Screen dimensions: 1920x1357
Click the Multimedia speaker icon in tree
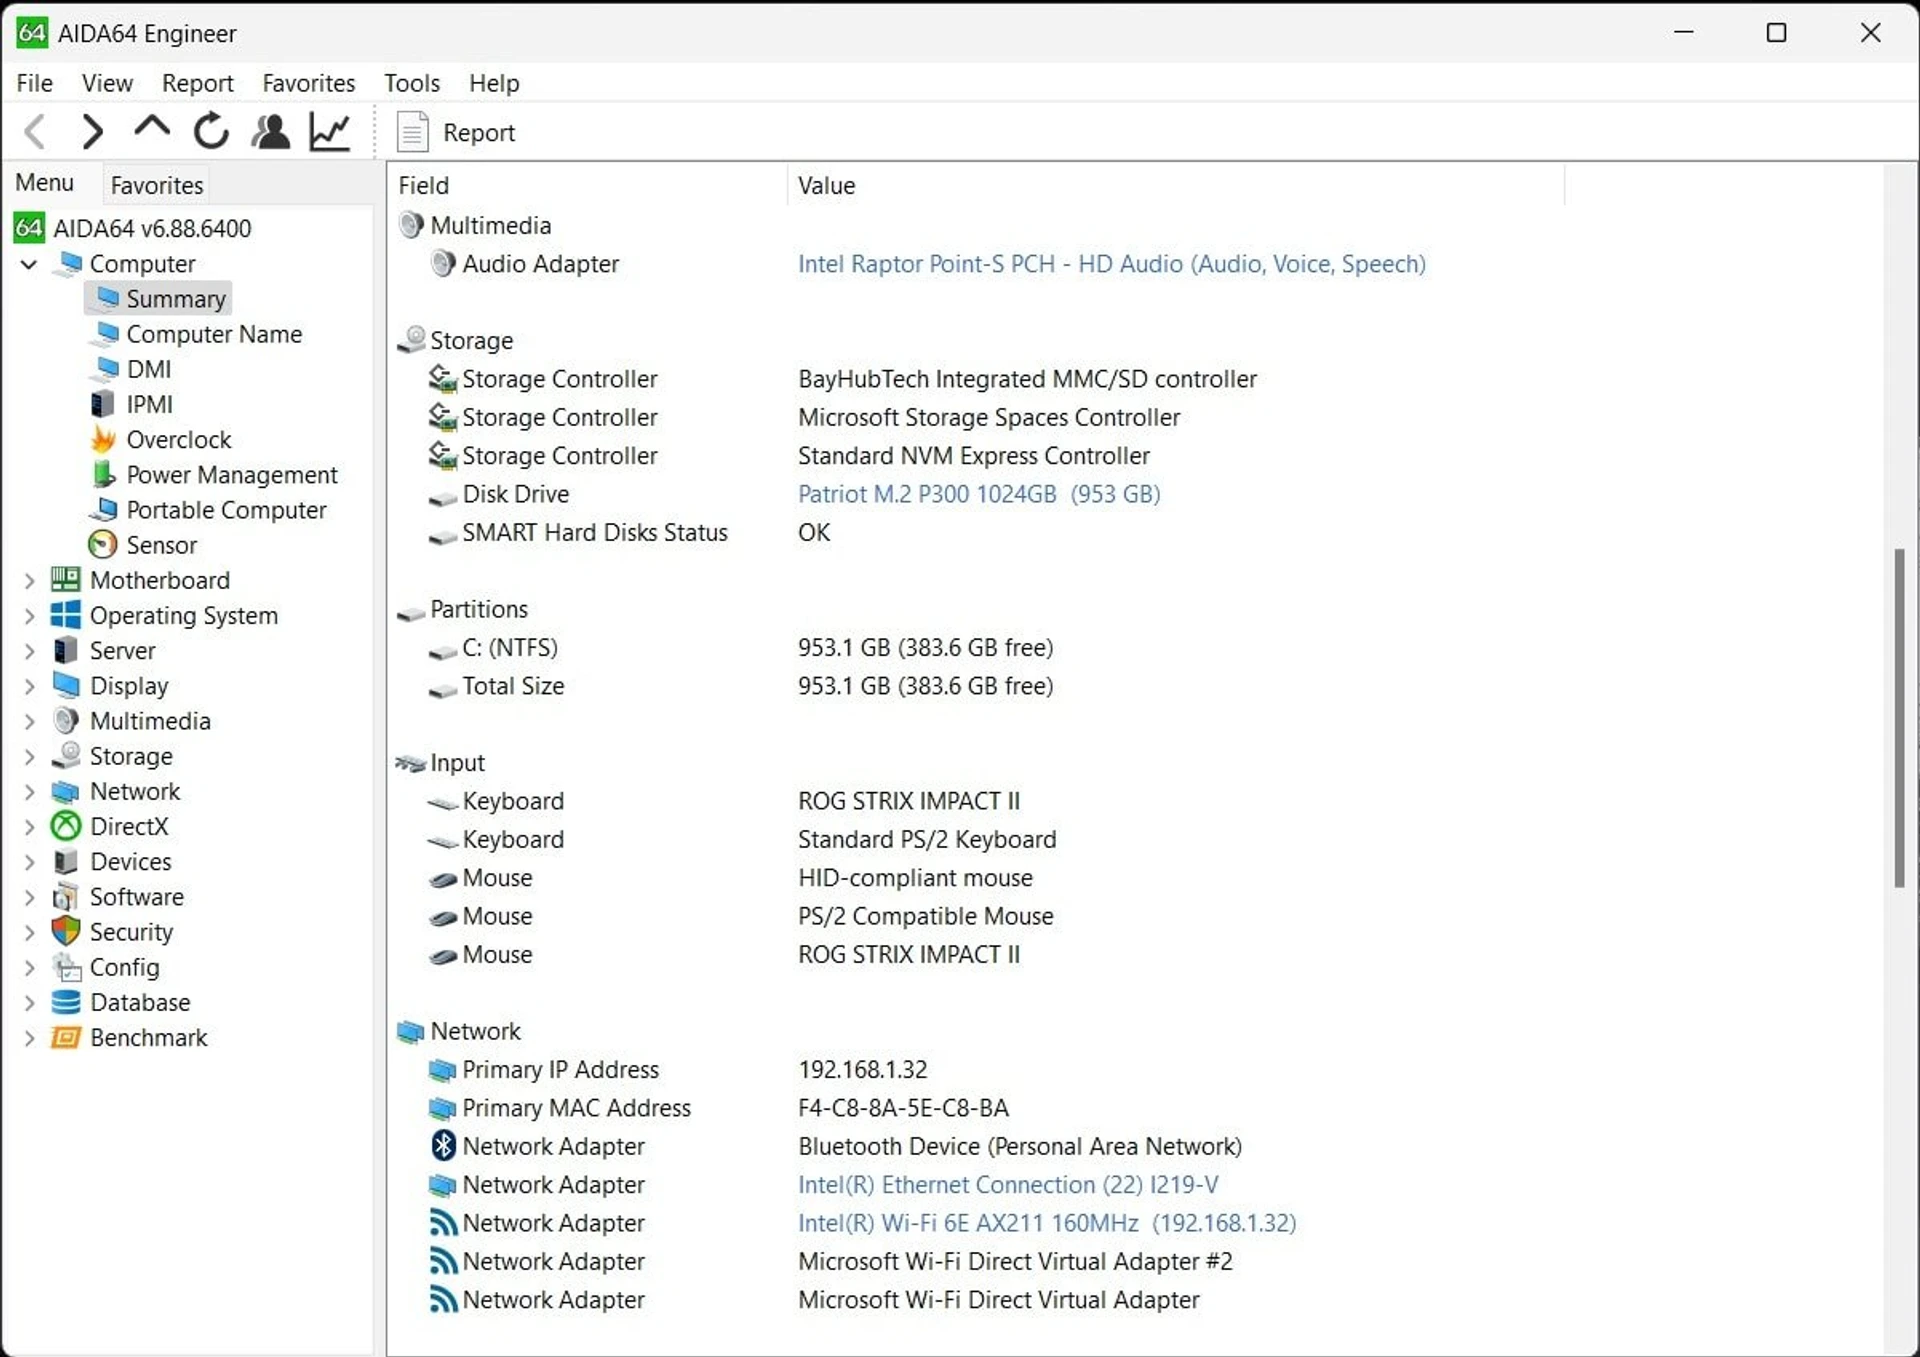pyautogui.click(x=66, y=720)
